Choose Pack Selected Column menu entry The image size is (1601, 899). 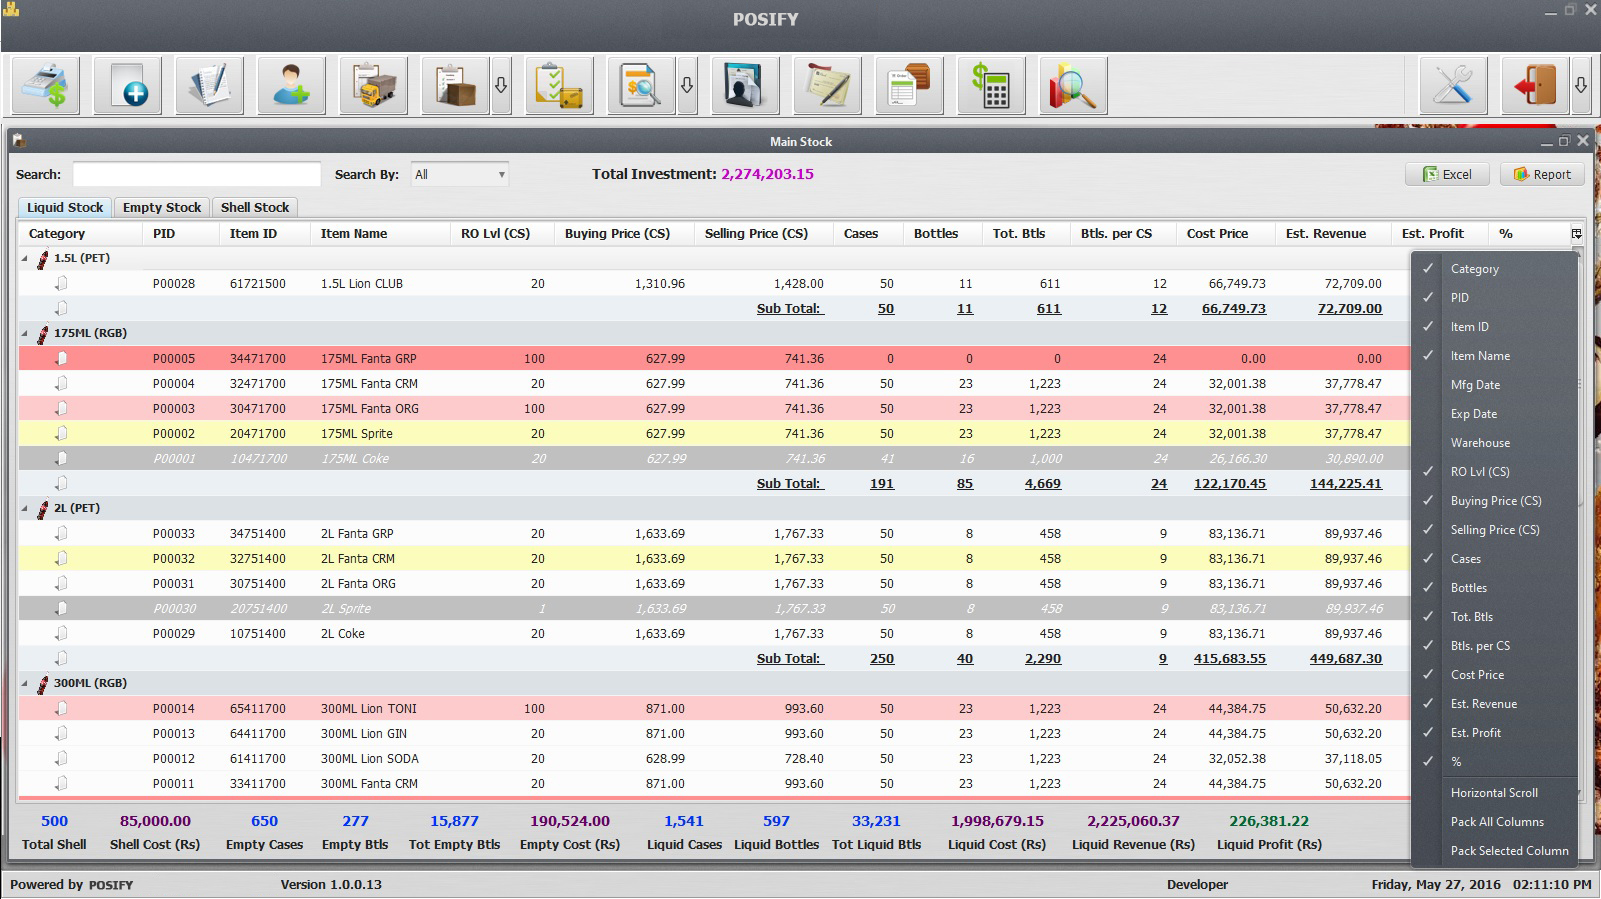(1494, 851)
